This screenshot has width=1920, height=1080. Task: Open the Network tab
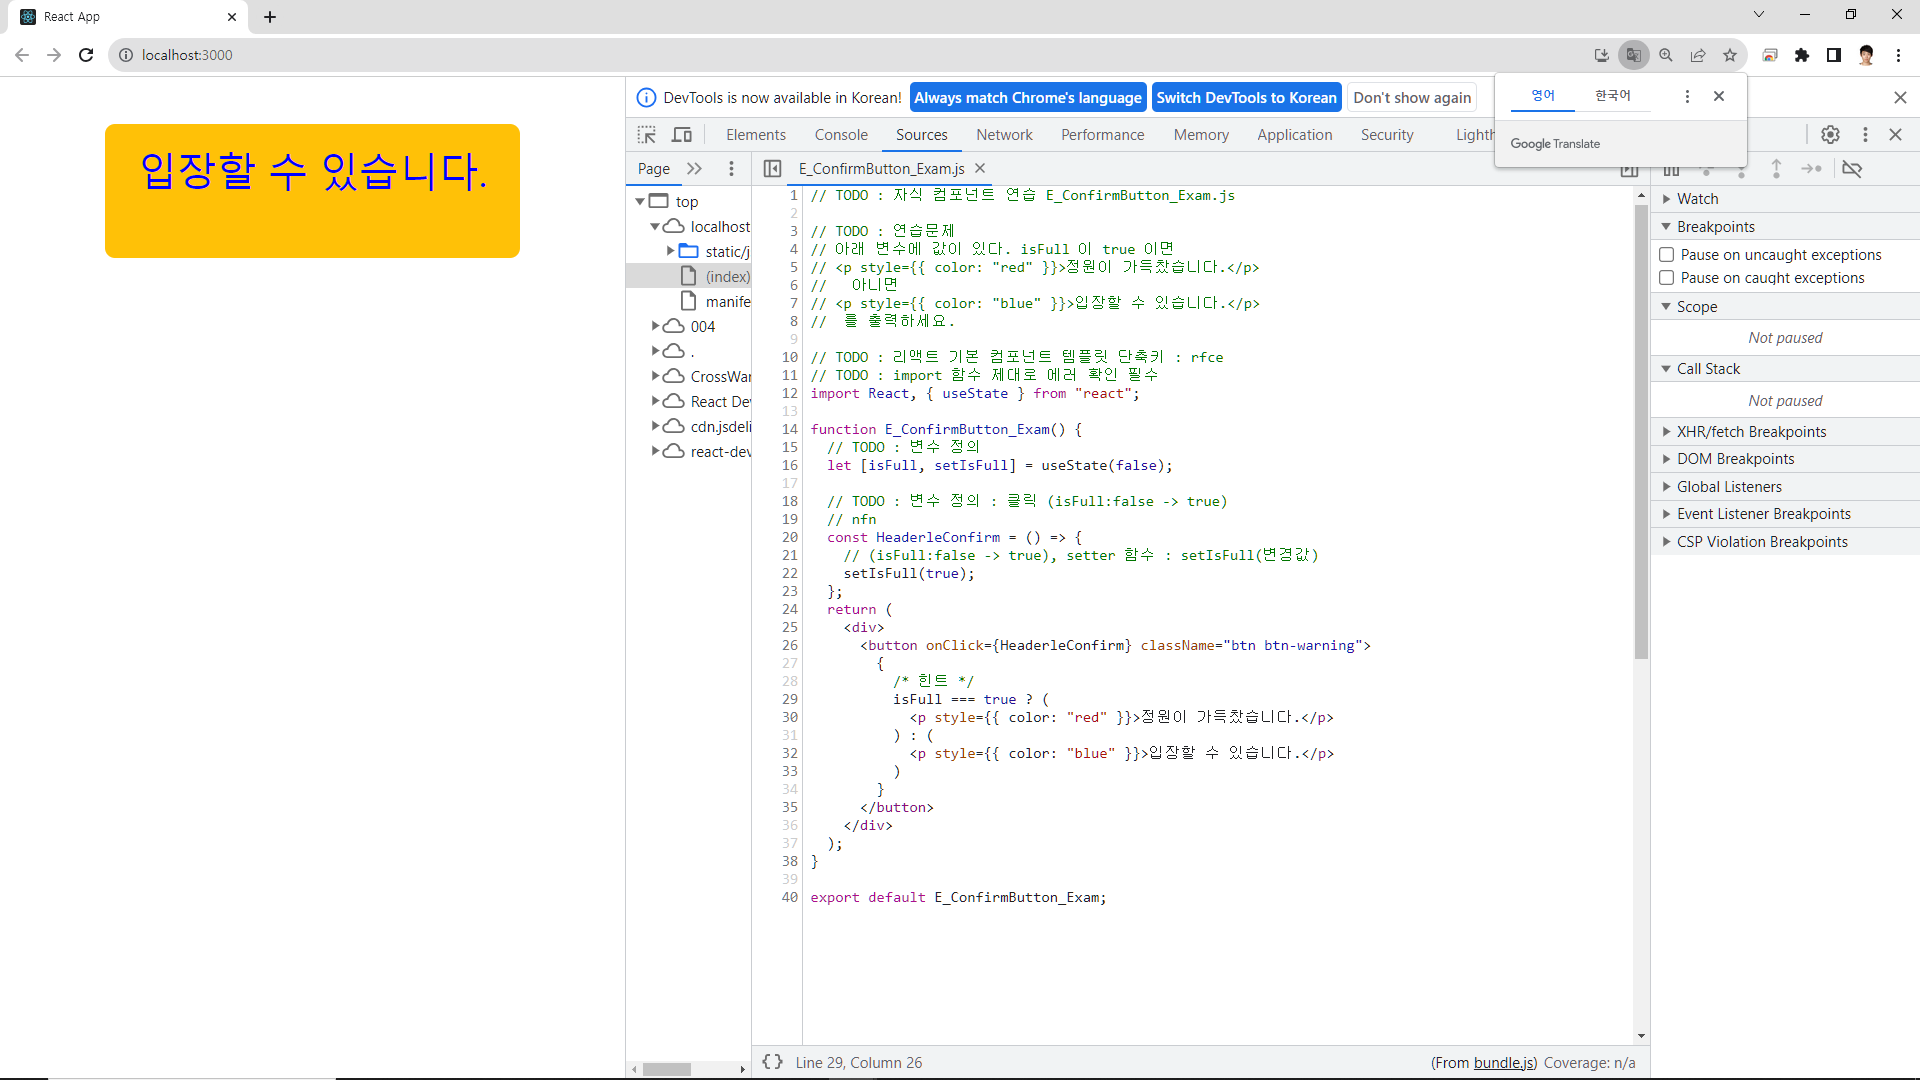point(1004,135)
